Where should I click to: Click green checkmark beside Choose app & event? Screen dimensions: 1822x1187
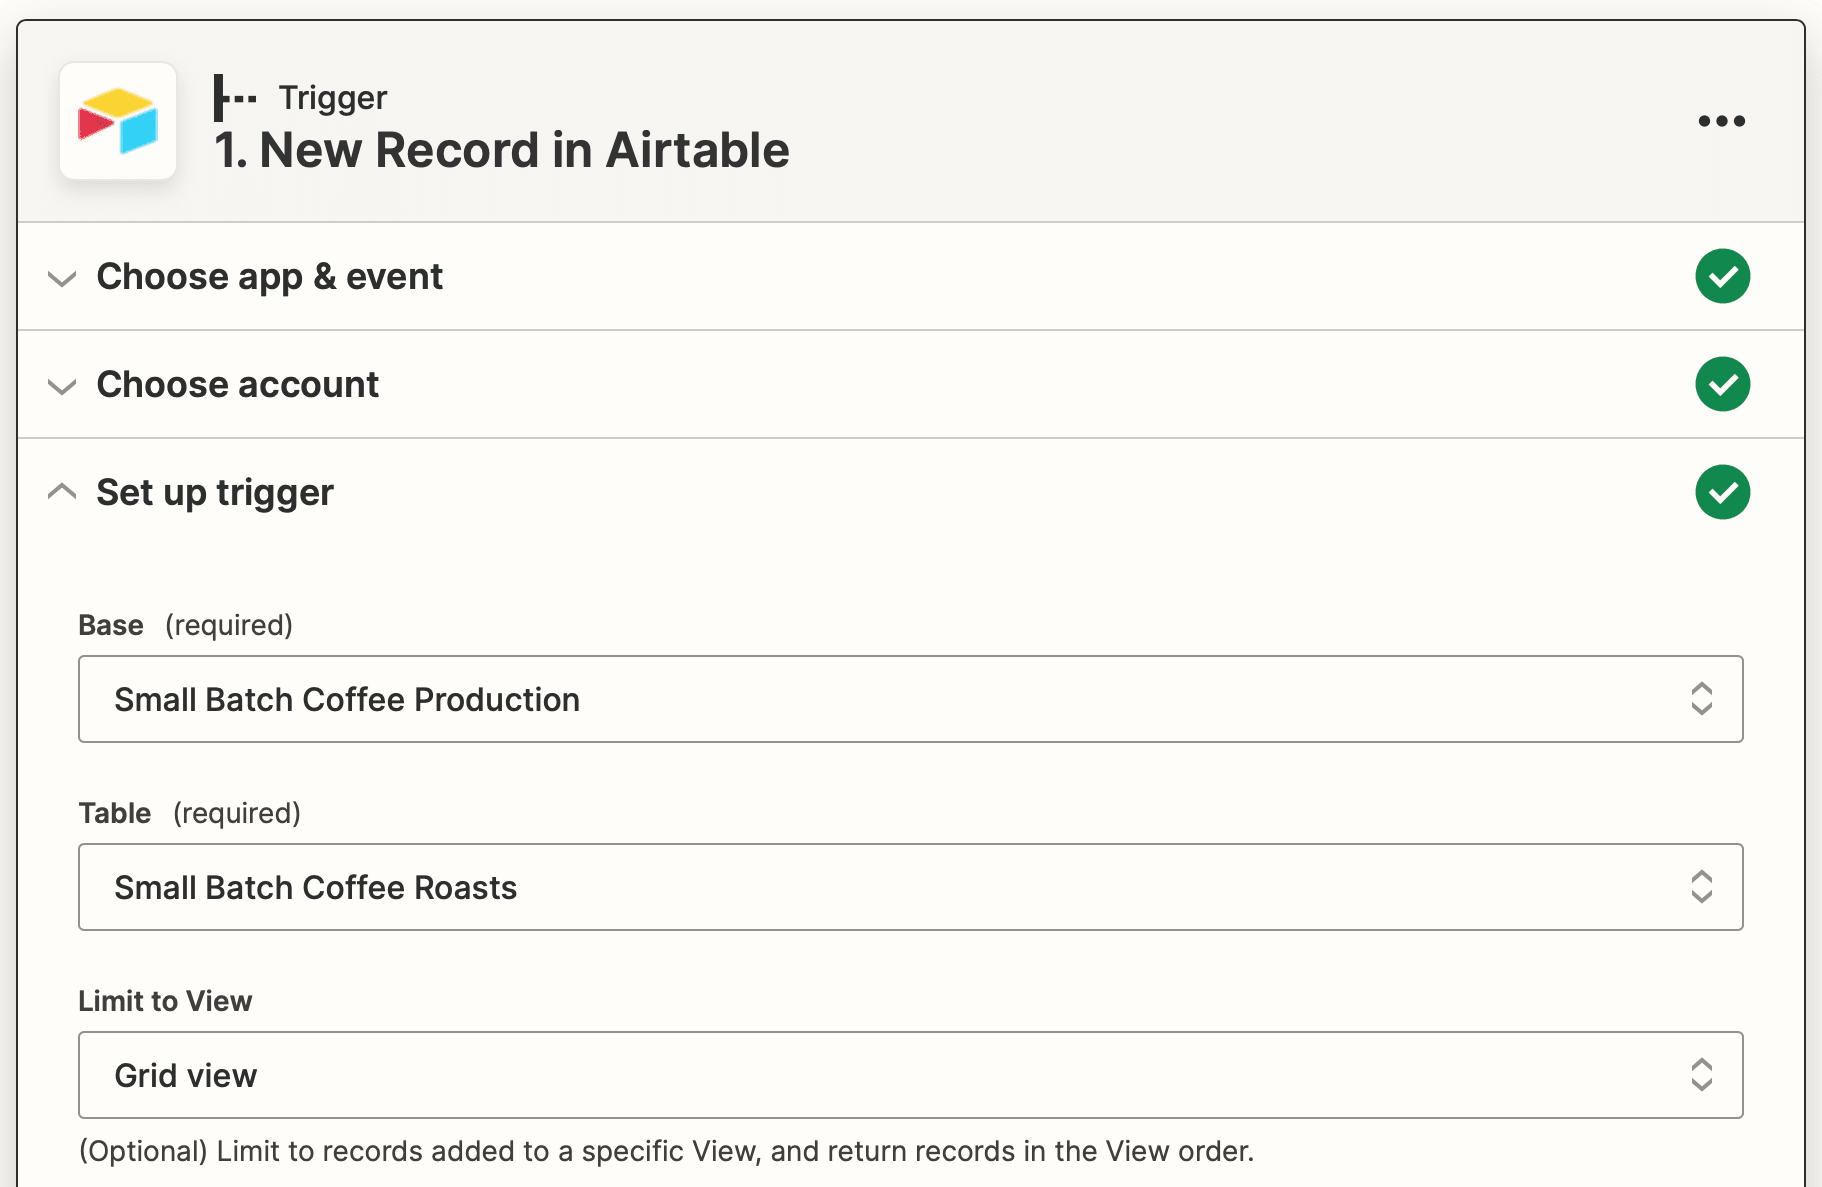pos(1722,276)
